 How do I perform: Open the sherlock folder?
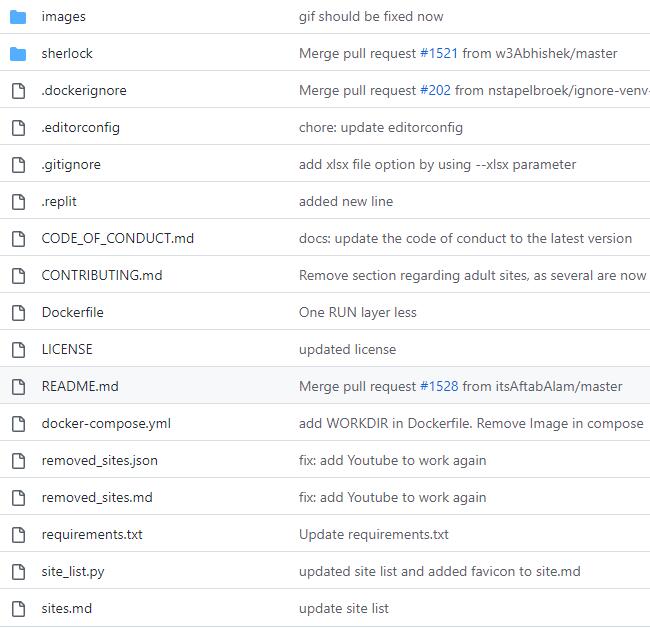click(67, 53)
